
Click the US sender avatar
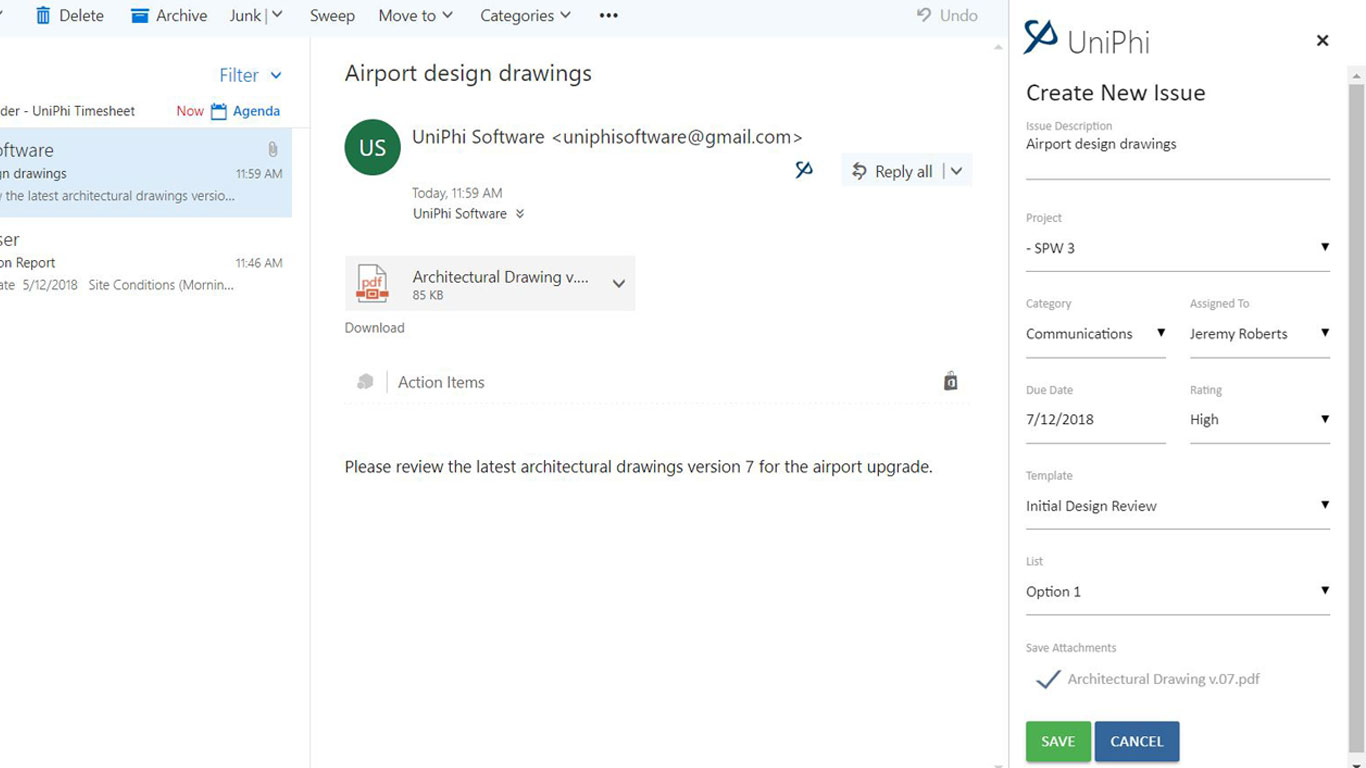[x=372, y=148]
